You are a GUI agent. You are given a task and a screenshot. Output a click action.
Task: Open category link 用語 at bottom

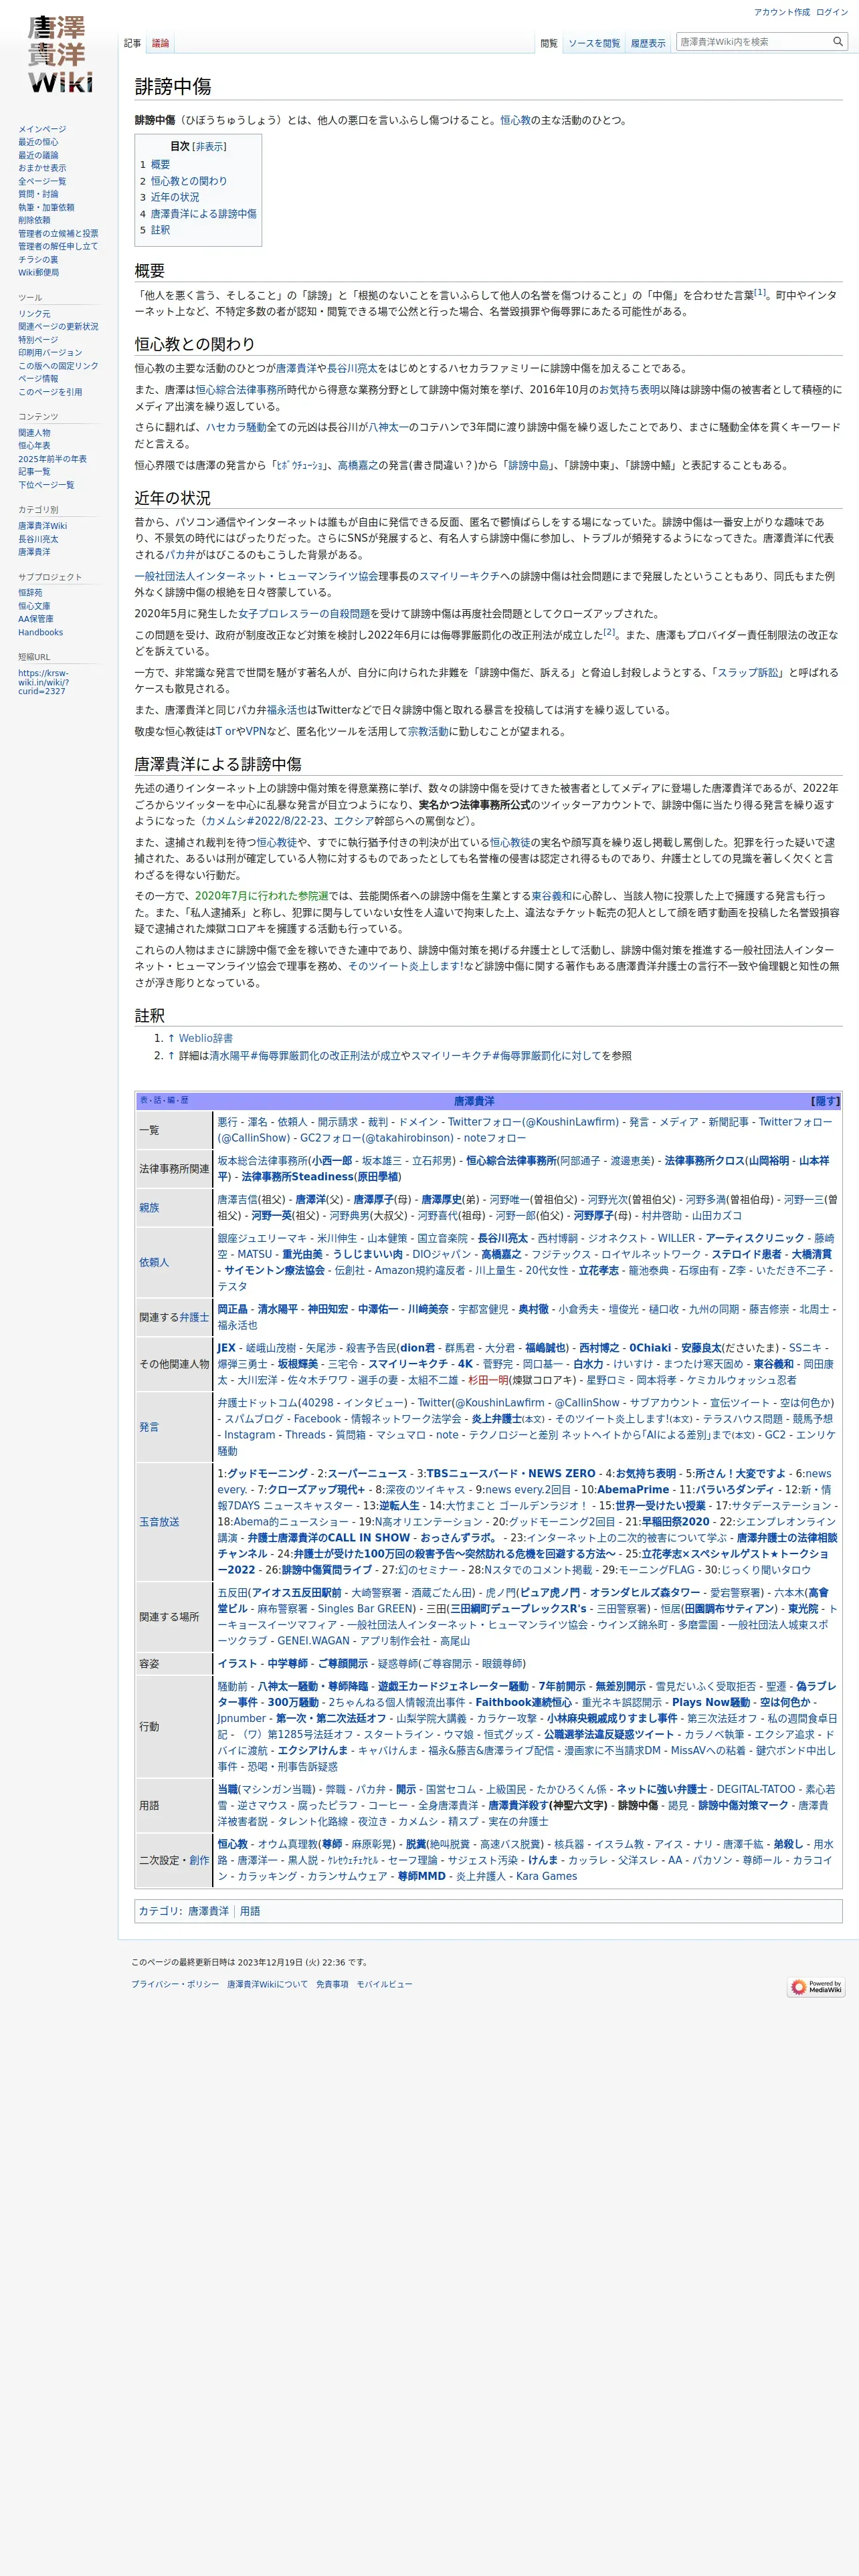(250, 1911)
